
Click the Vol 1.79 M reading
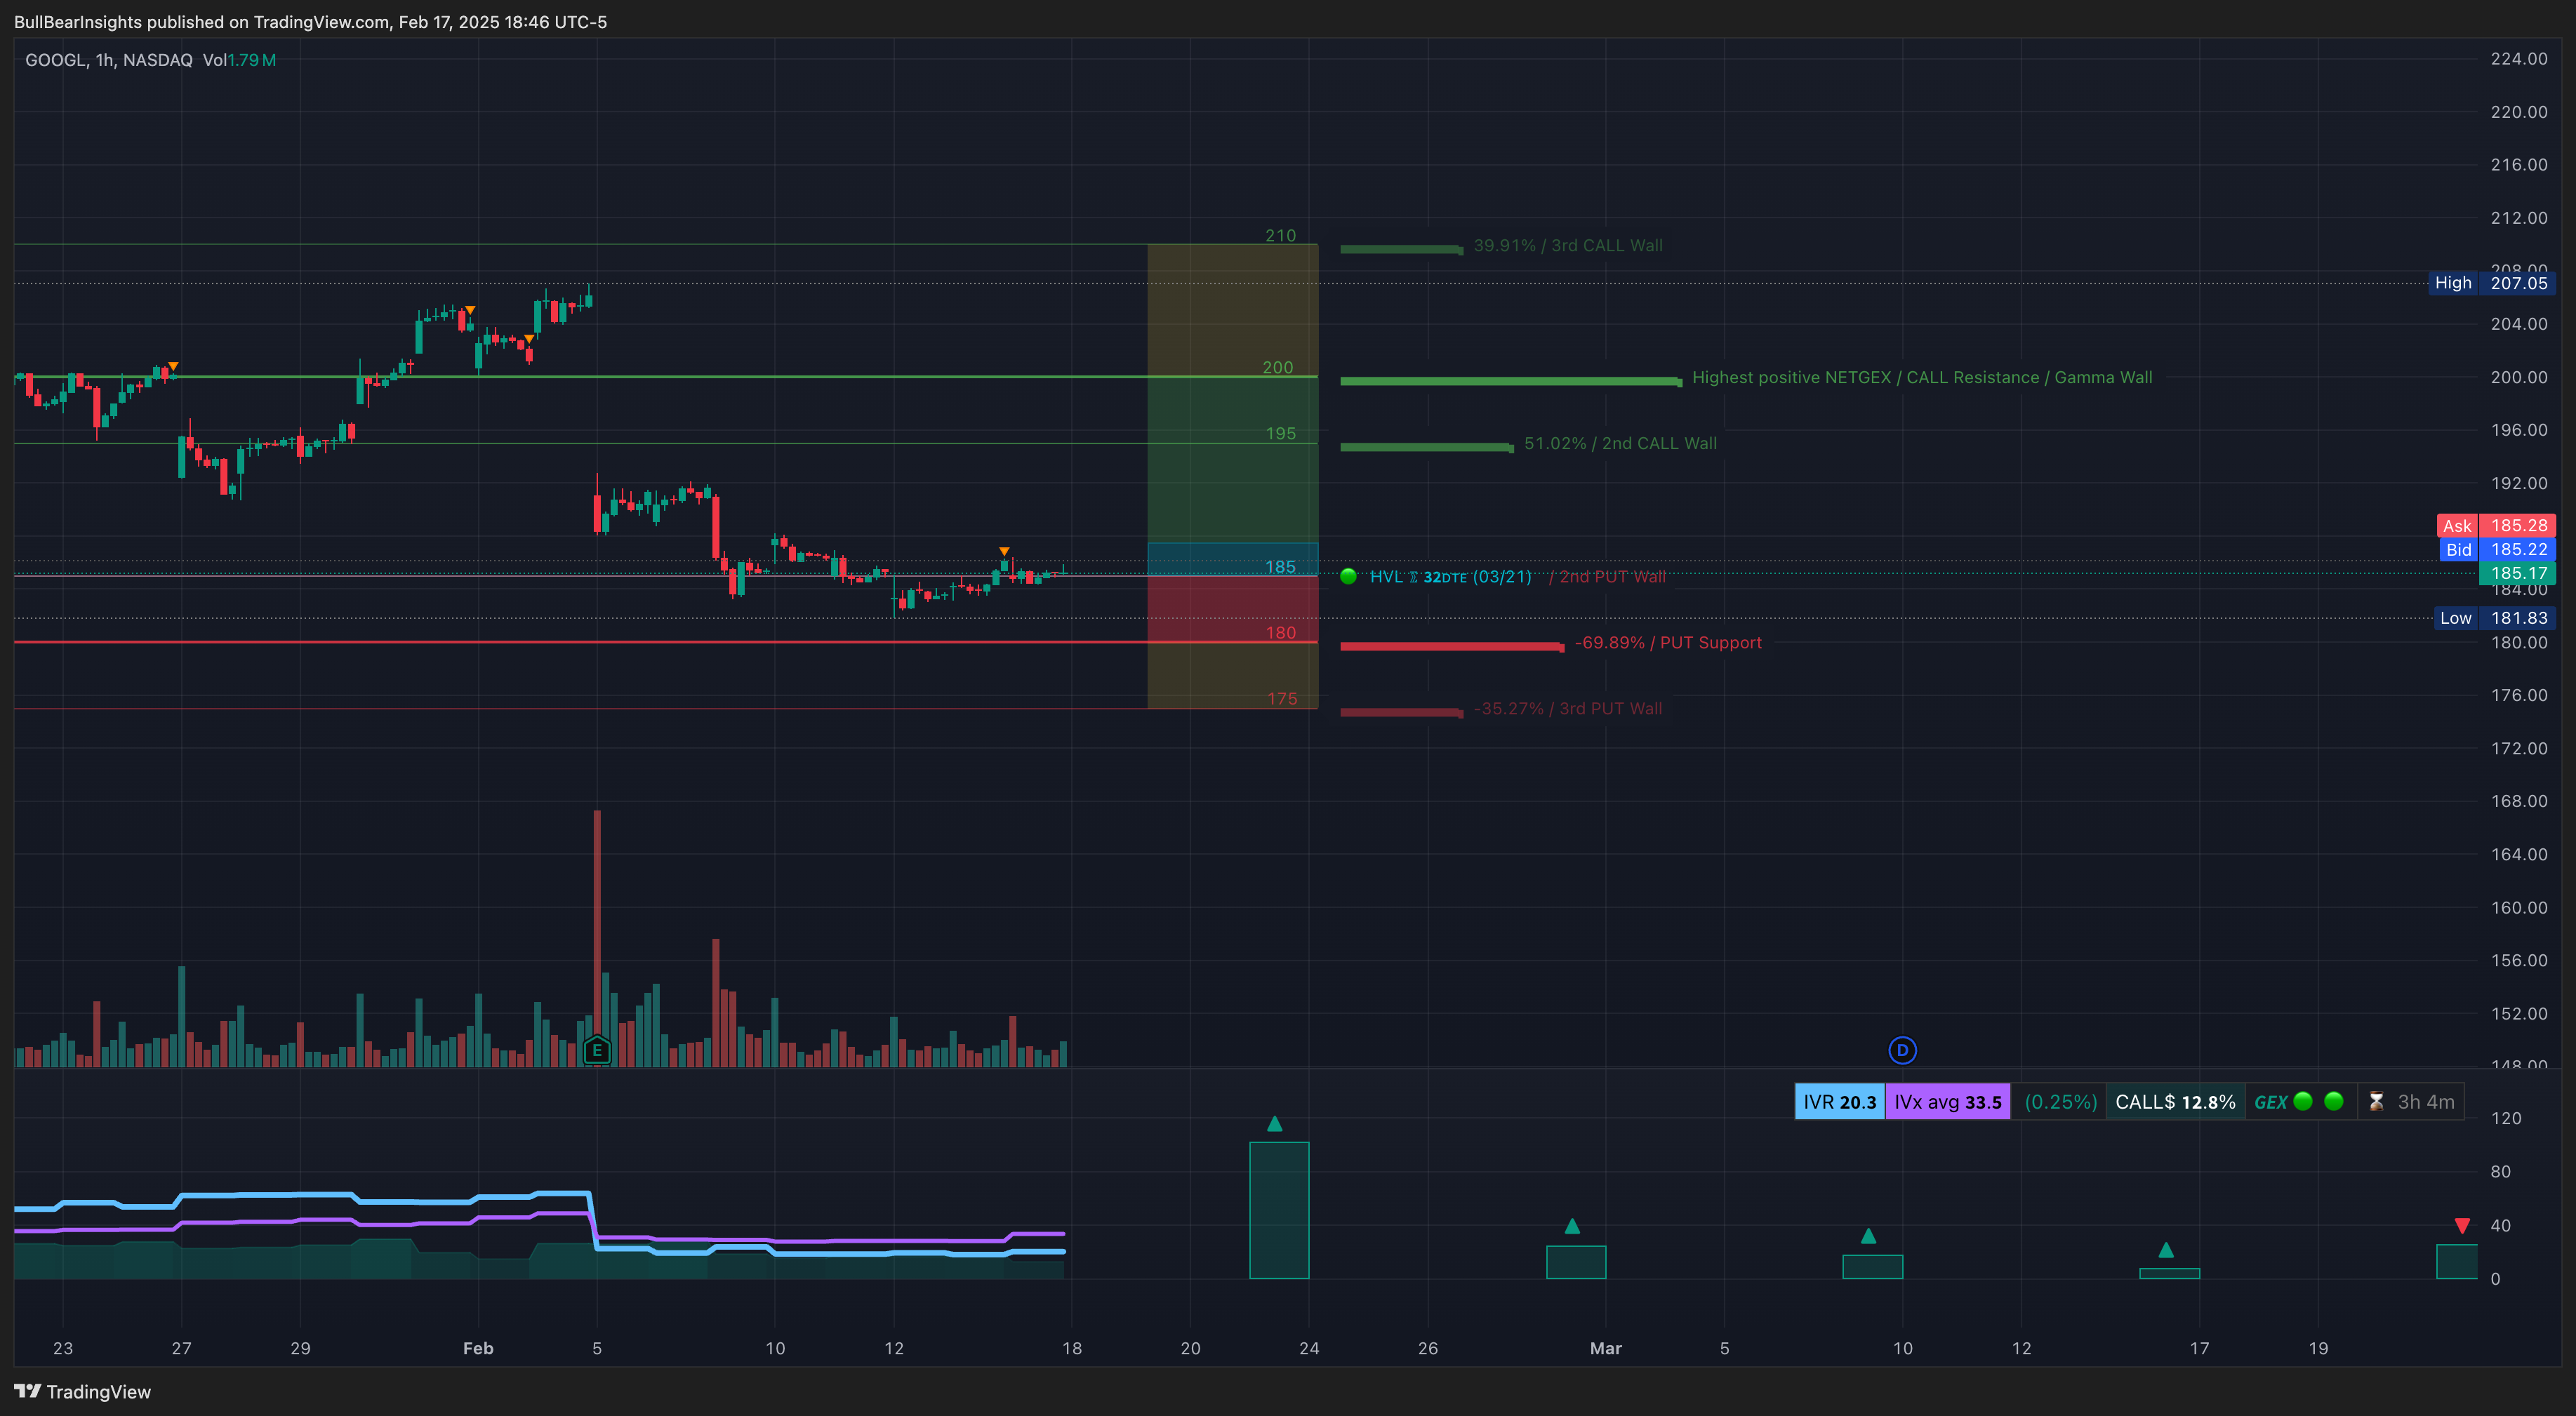click(239, 60)
